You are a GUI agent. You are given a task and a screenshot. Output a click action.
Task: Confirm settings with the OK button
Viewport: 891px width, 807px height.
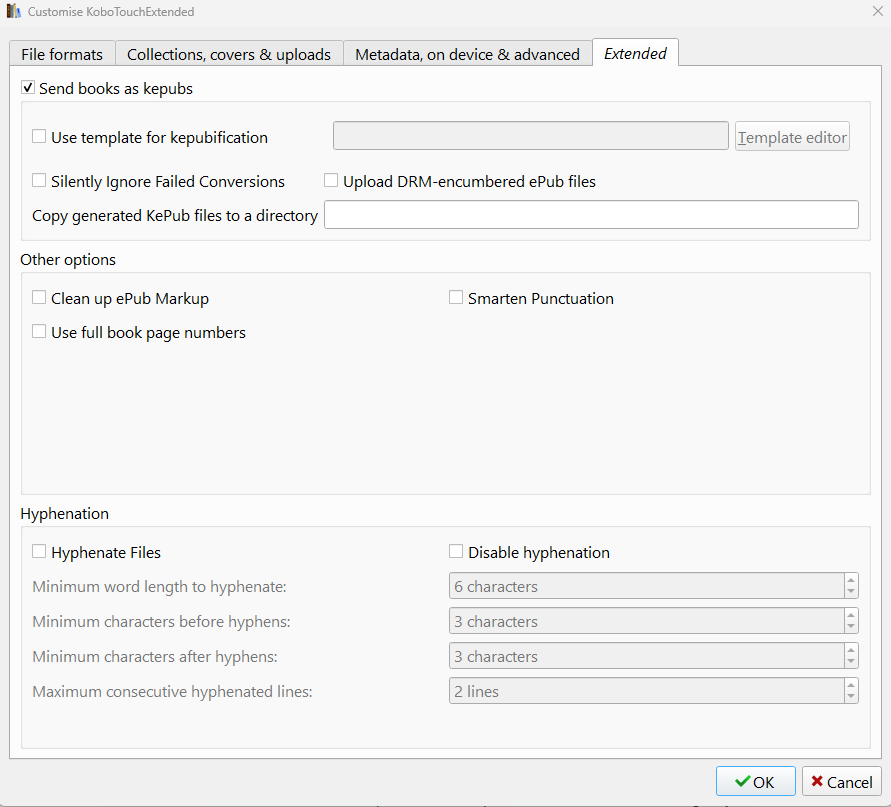click(755, 782)
